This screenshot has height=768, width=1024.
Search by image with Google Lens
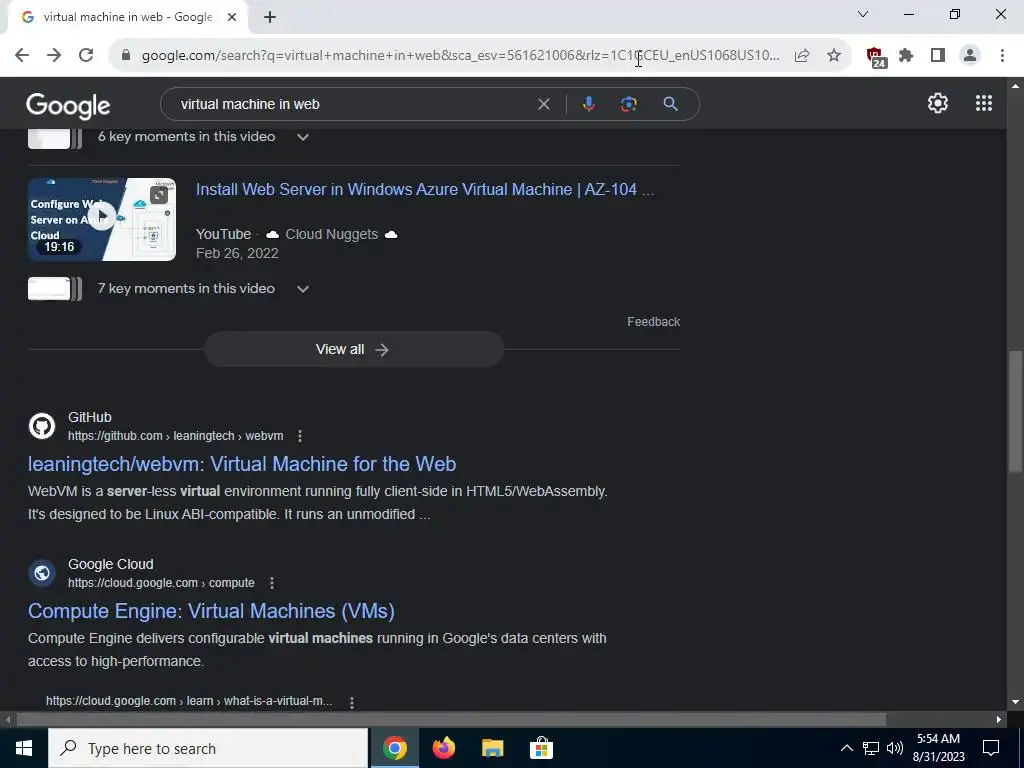[628, 104]
